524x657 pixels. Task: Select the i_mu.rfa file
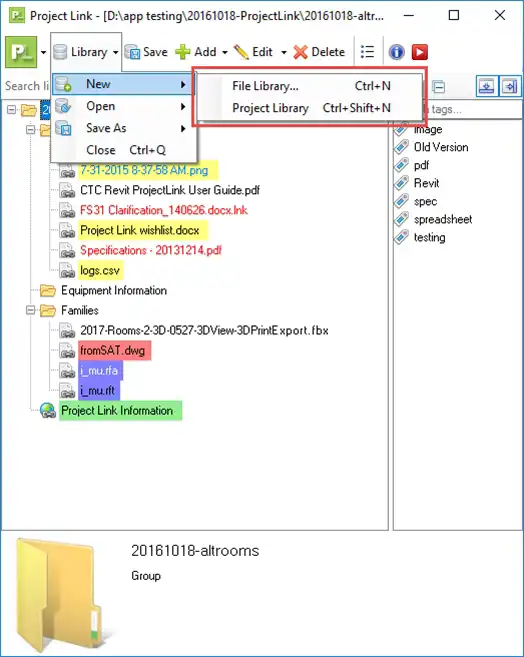[100, 371]
